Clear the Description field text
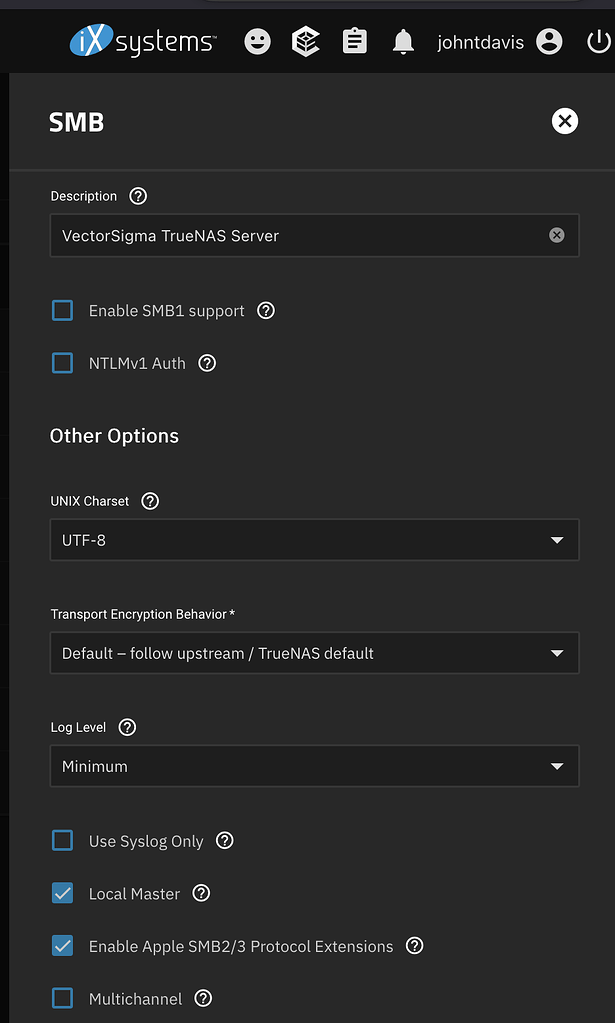Image resolution: width=615 pixels, height=1023 pixels. tap(557, 235)
